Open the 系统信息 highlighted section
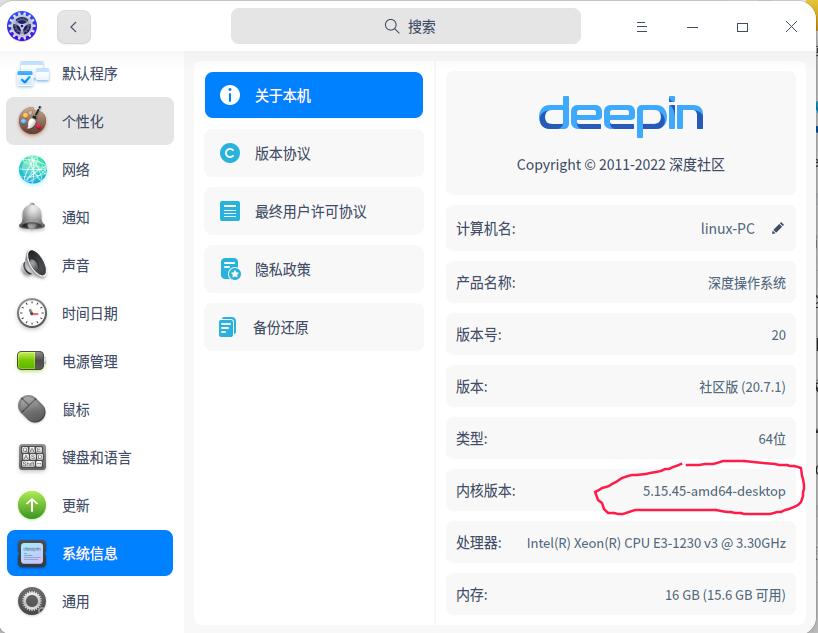The image size is (818, 633). pos(90,553)
